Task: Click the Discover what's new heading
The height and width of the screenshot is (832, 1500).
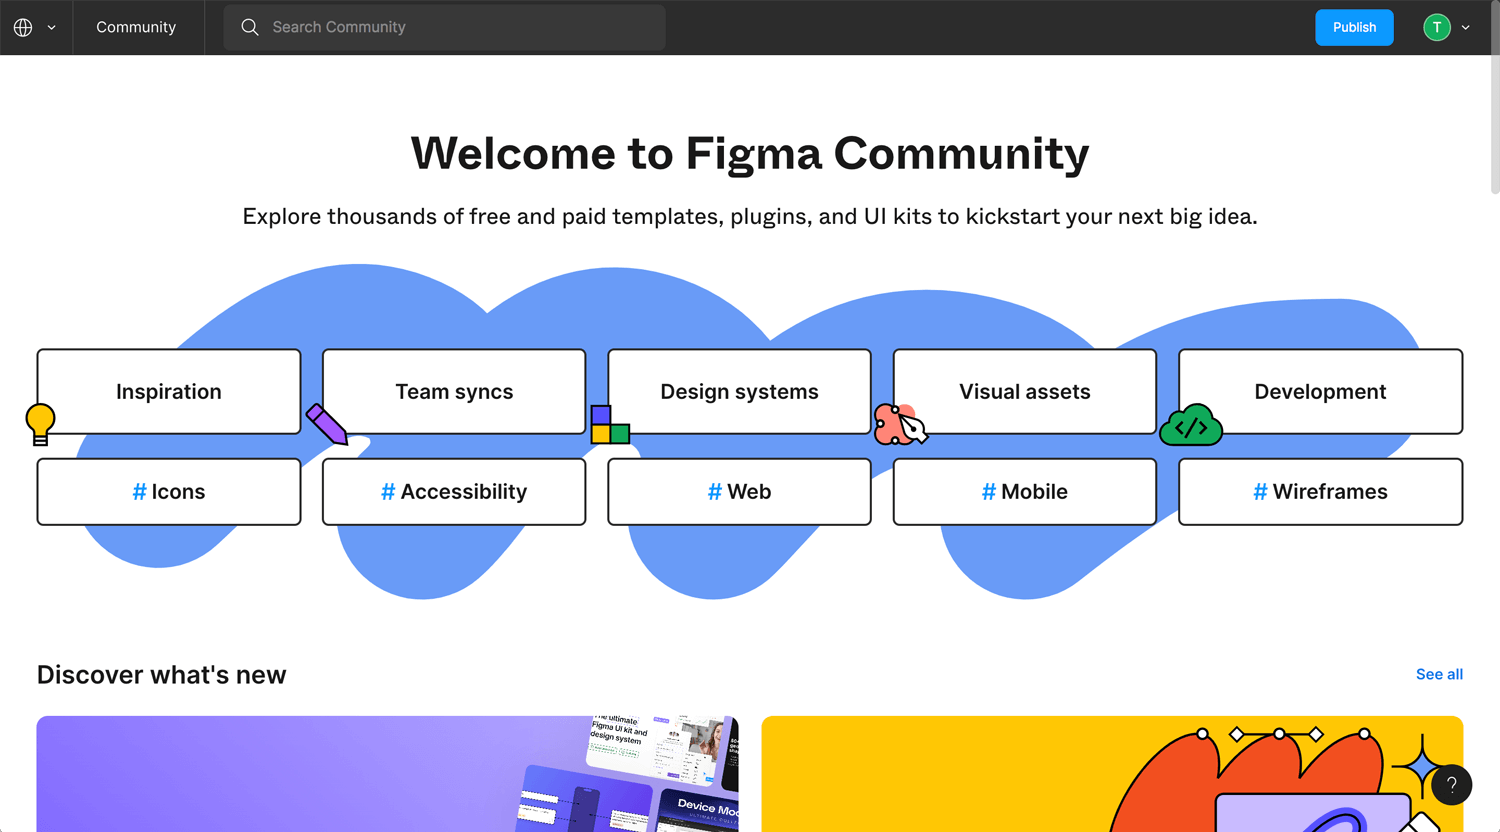Action: click(x=162, y=675)
